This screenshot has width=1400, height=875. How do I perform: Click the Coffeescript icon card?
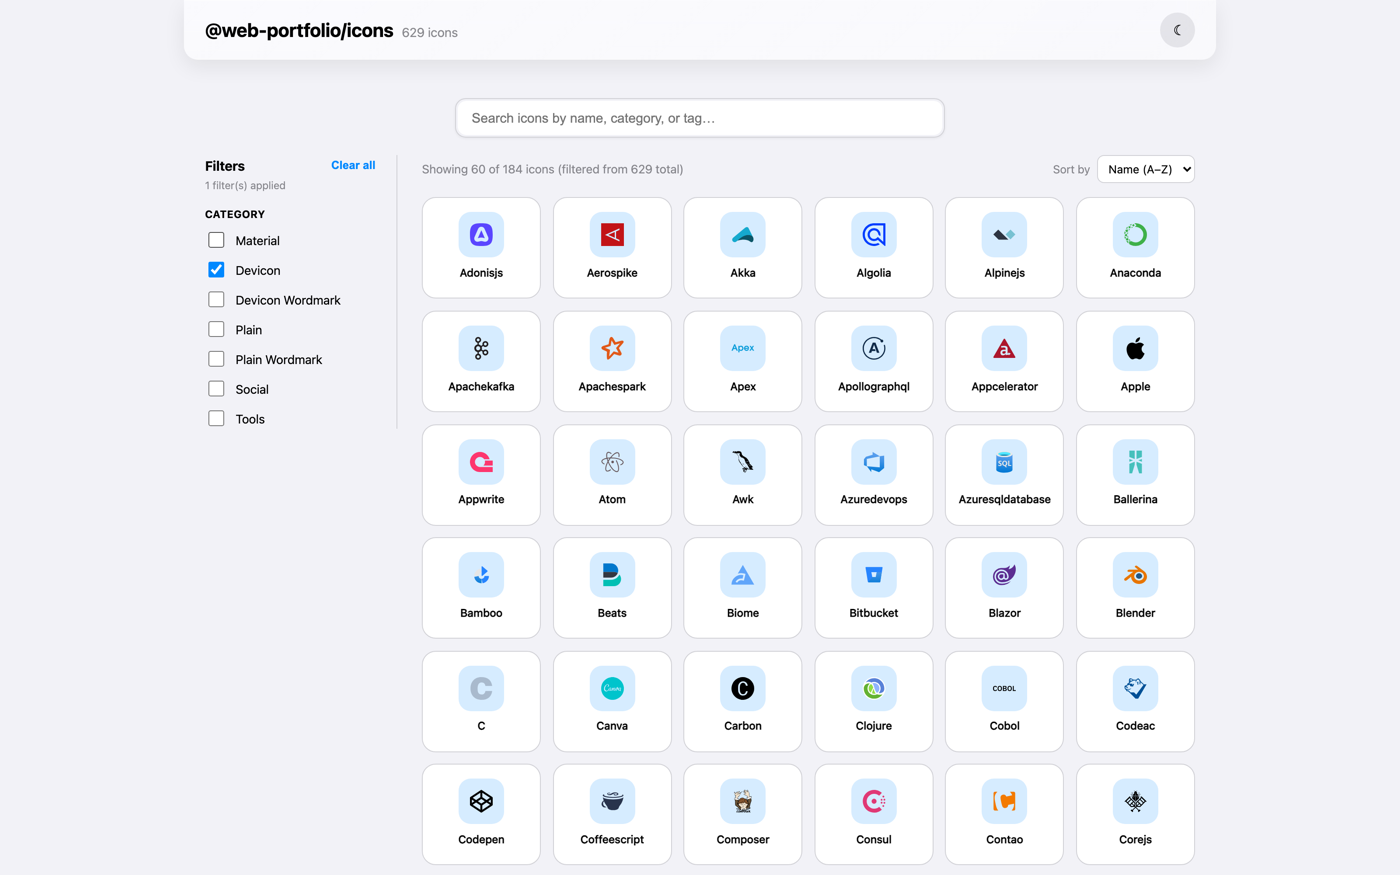tap(612, 814)
